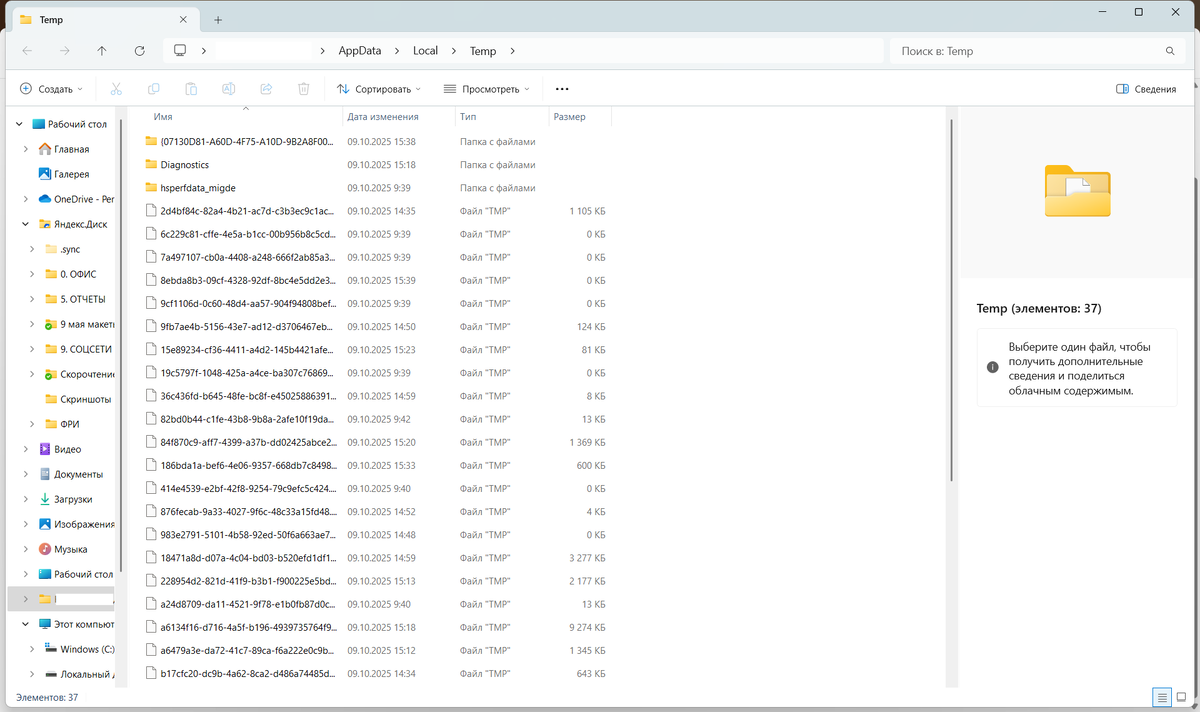
Task: Click the Local breadcrumb segment
Action: coord(425,51)
